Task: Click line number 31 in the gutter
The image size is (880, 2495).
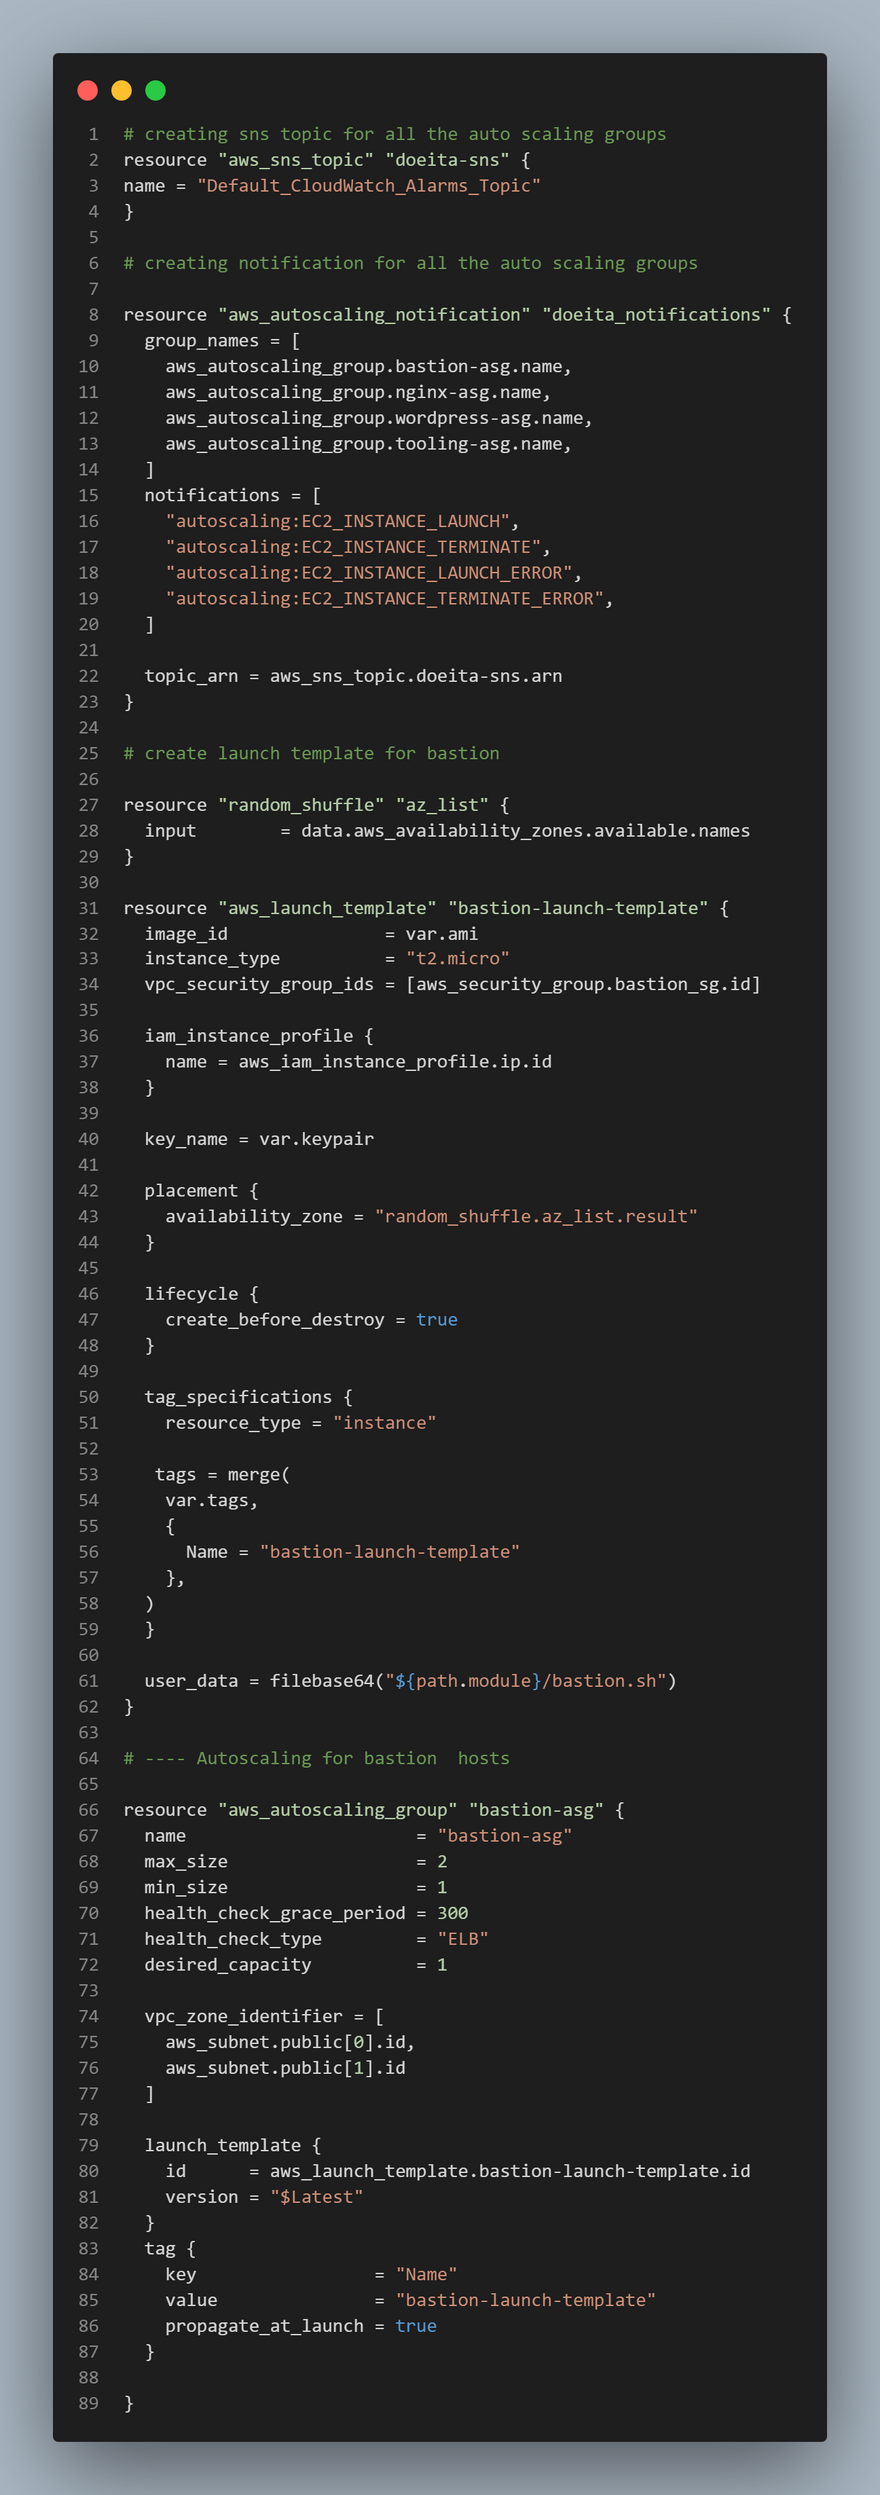Action: 89,908
